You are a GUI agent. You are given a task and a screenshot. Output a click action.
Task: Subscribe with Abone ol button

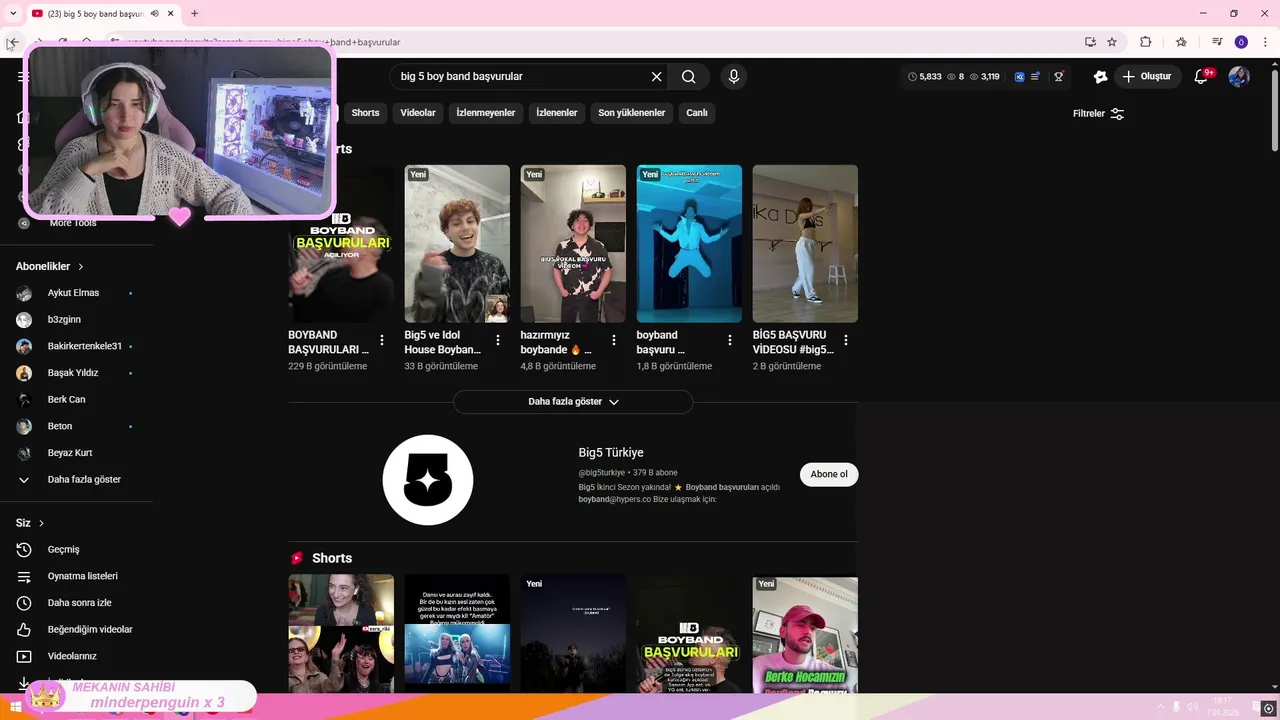[x=829, y=474]
